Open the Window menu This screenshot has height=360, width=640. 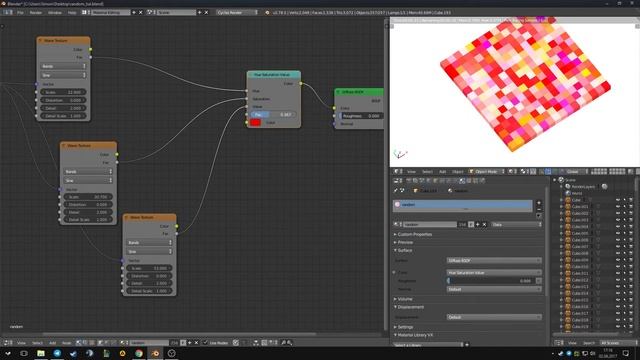coord(55,13)
